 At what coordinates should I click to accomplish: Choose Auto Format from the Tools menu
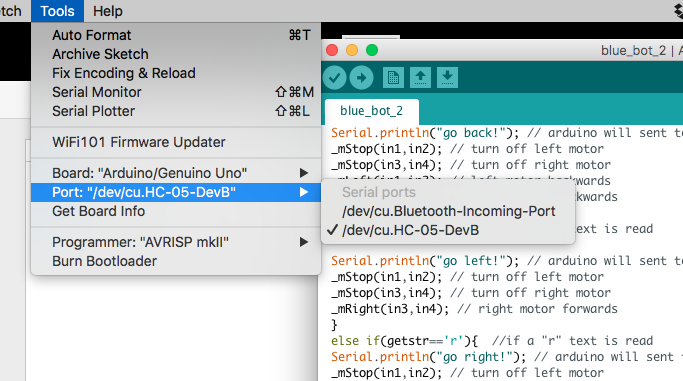click(176, 35)
